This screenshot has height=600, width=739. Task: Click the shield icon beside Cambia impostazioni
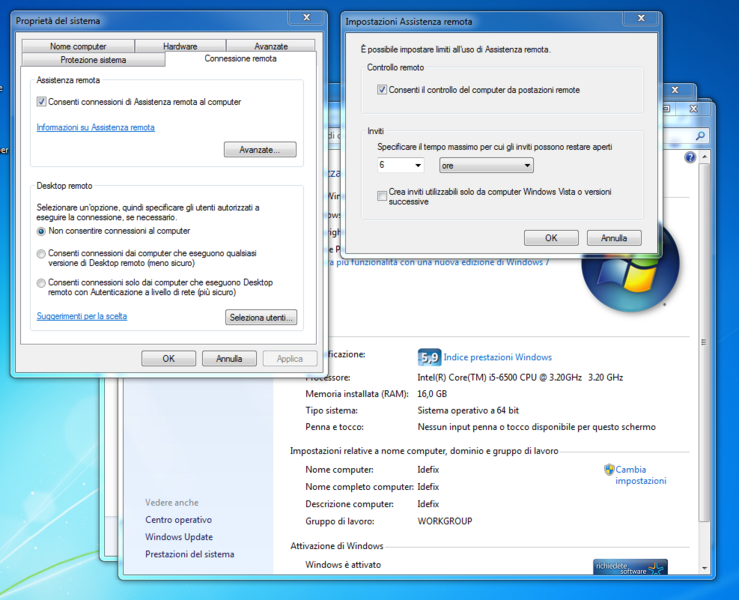click(x=609, y=469)
